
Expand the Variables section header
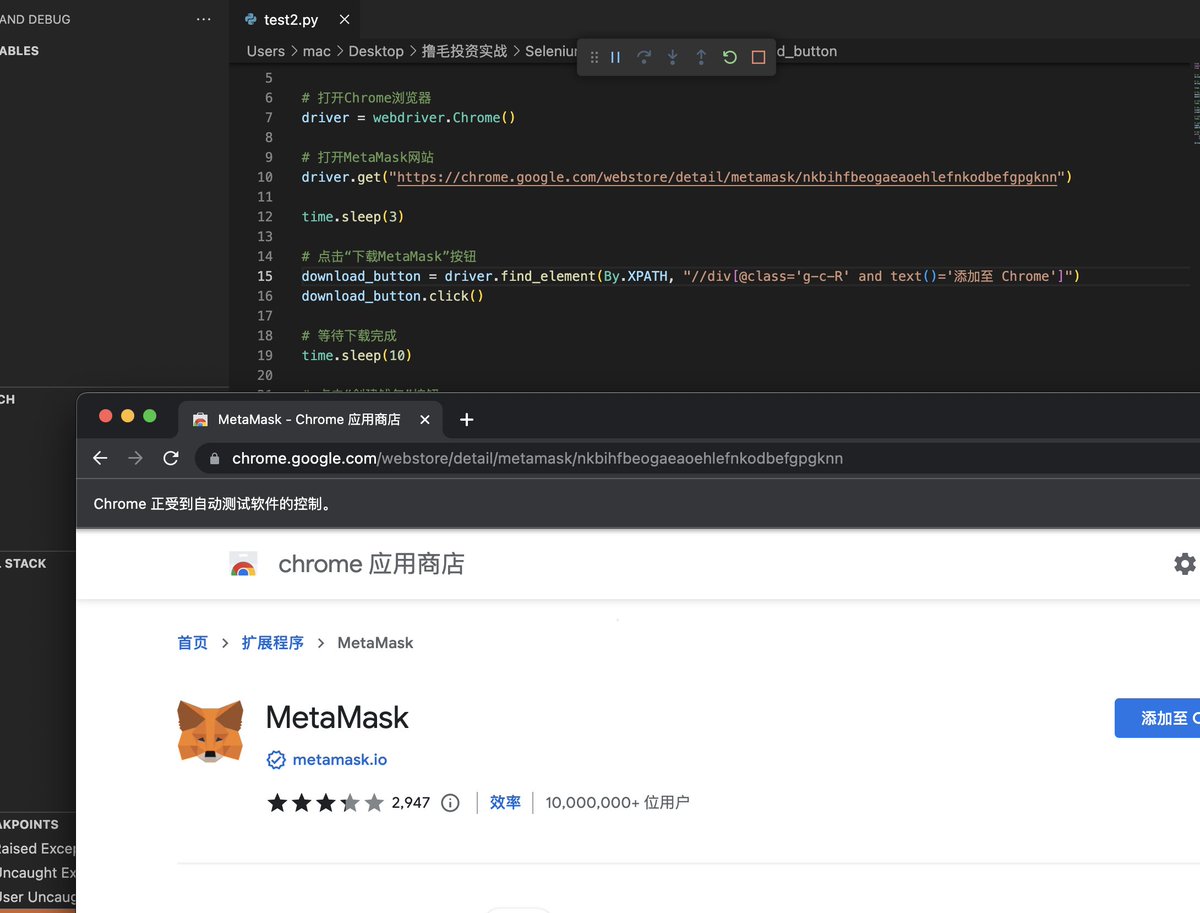pos(114,51)
